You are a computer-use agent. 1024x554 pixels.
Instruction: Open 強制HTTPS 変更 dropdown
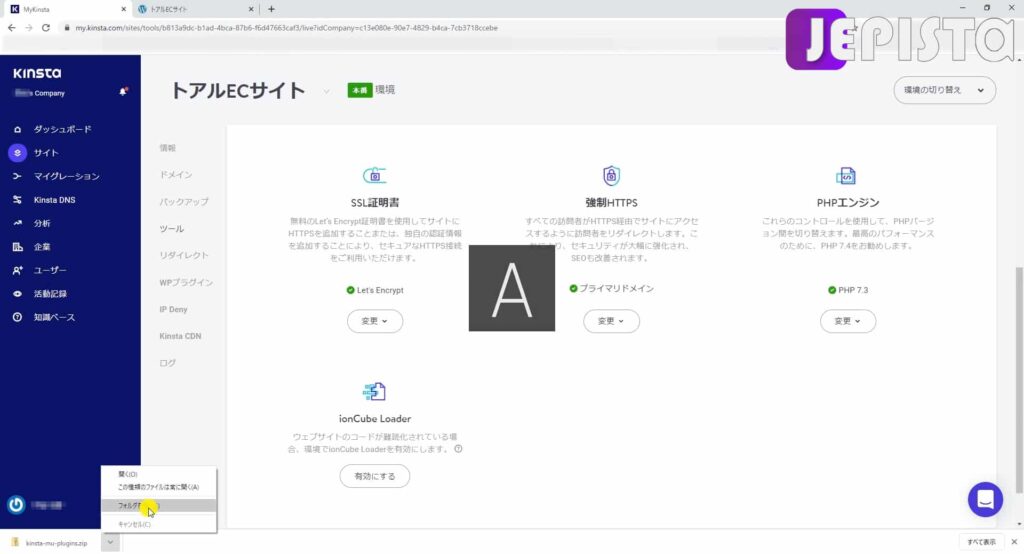[x=611, y=321]
